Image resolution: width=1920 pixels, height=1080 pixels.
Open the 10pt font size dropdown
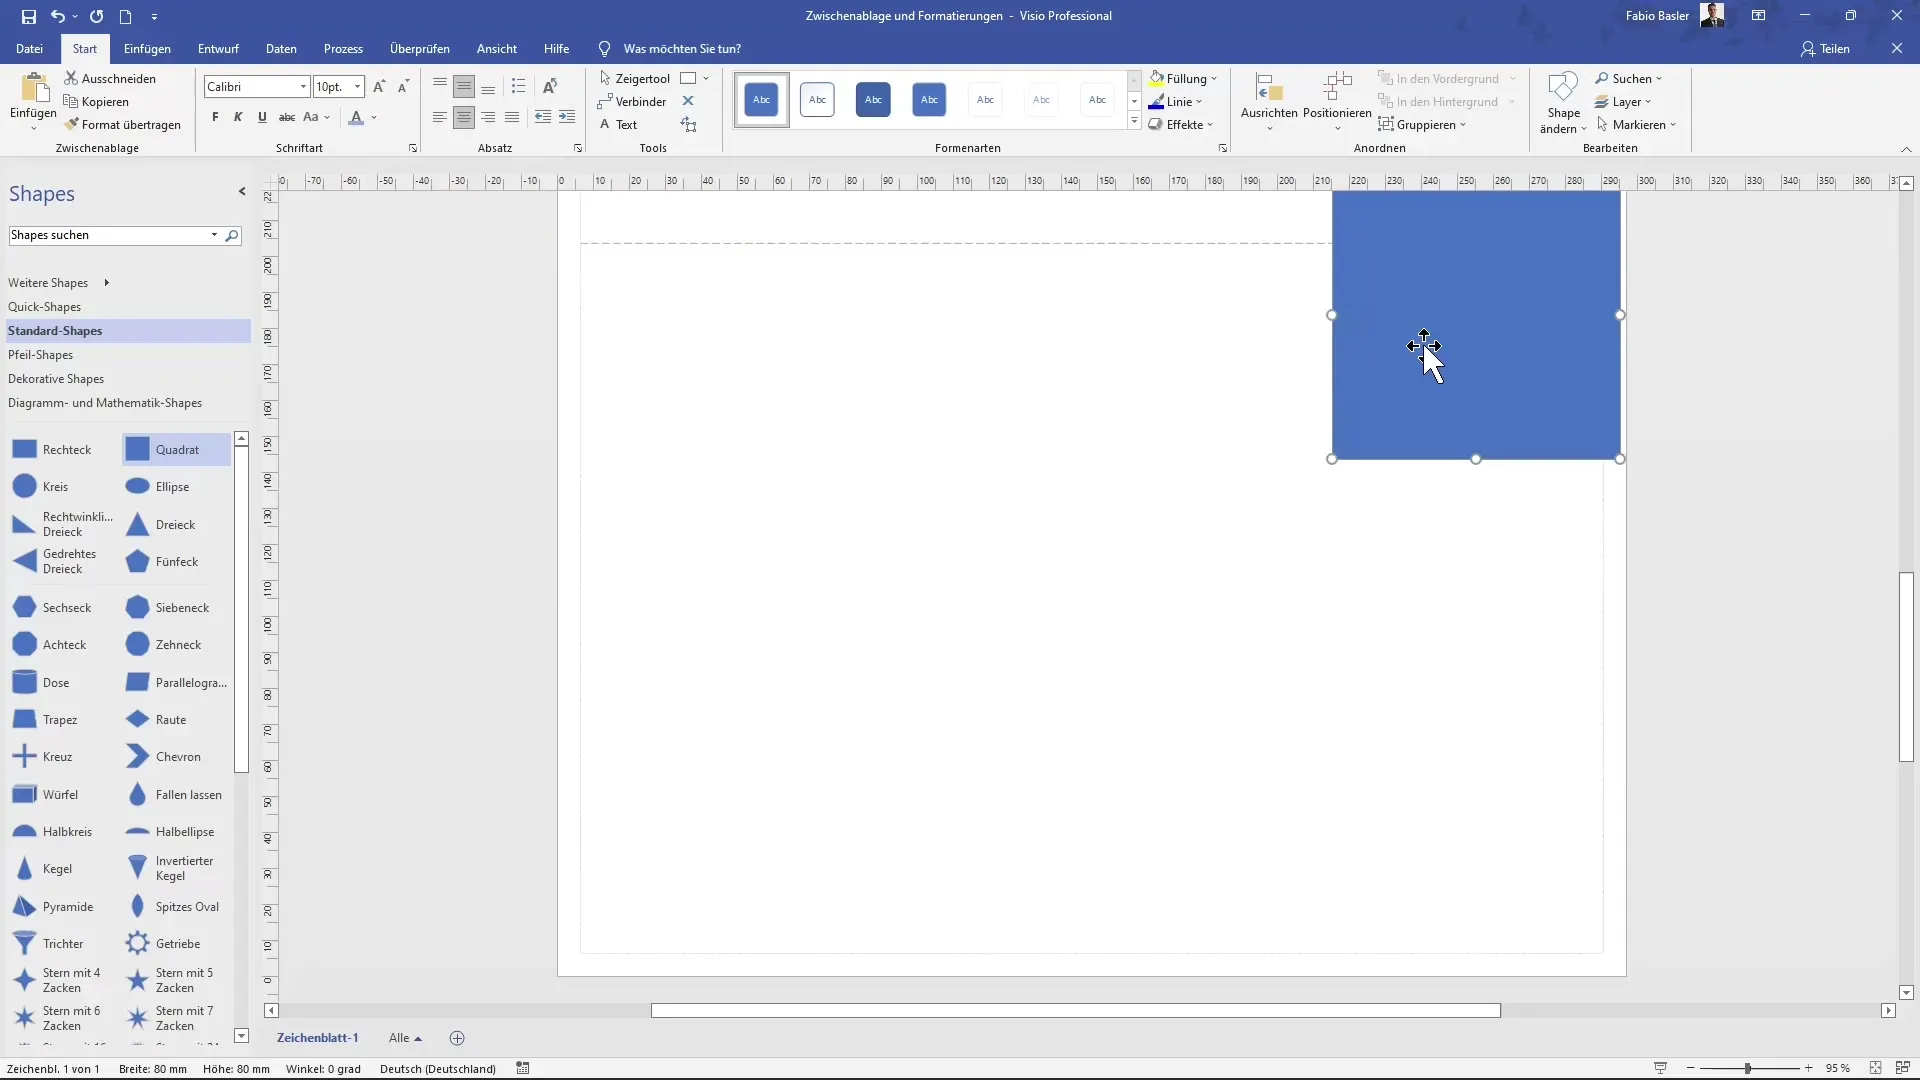point(357,87)
